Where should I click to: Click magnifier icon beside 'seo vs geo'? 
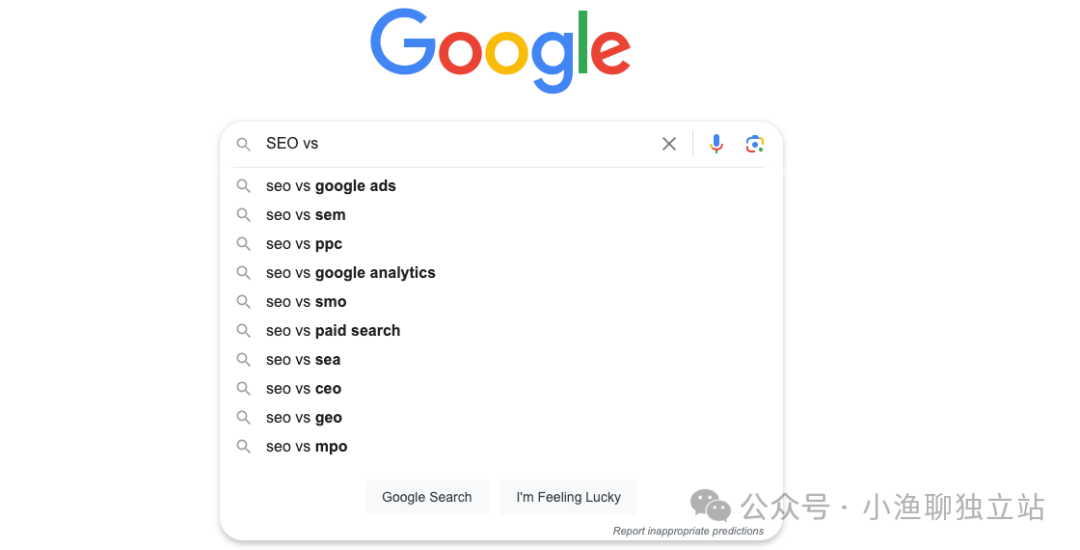pos(243,417)
